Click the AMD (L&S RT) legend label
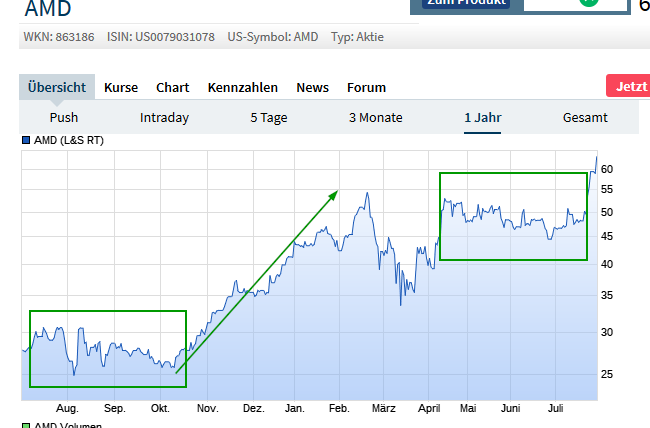650x428 pixels. coord(69,140)
